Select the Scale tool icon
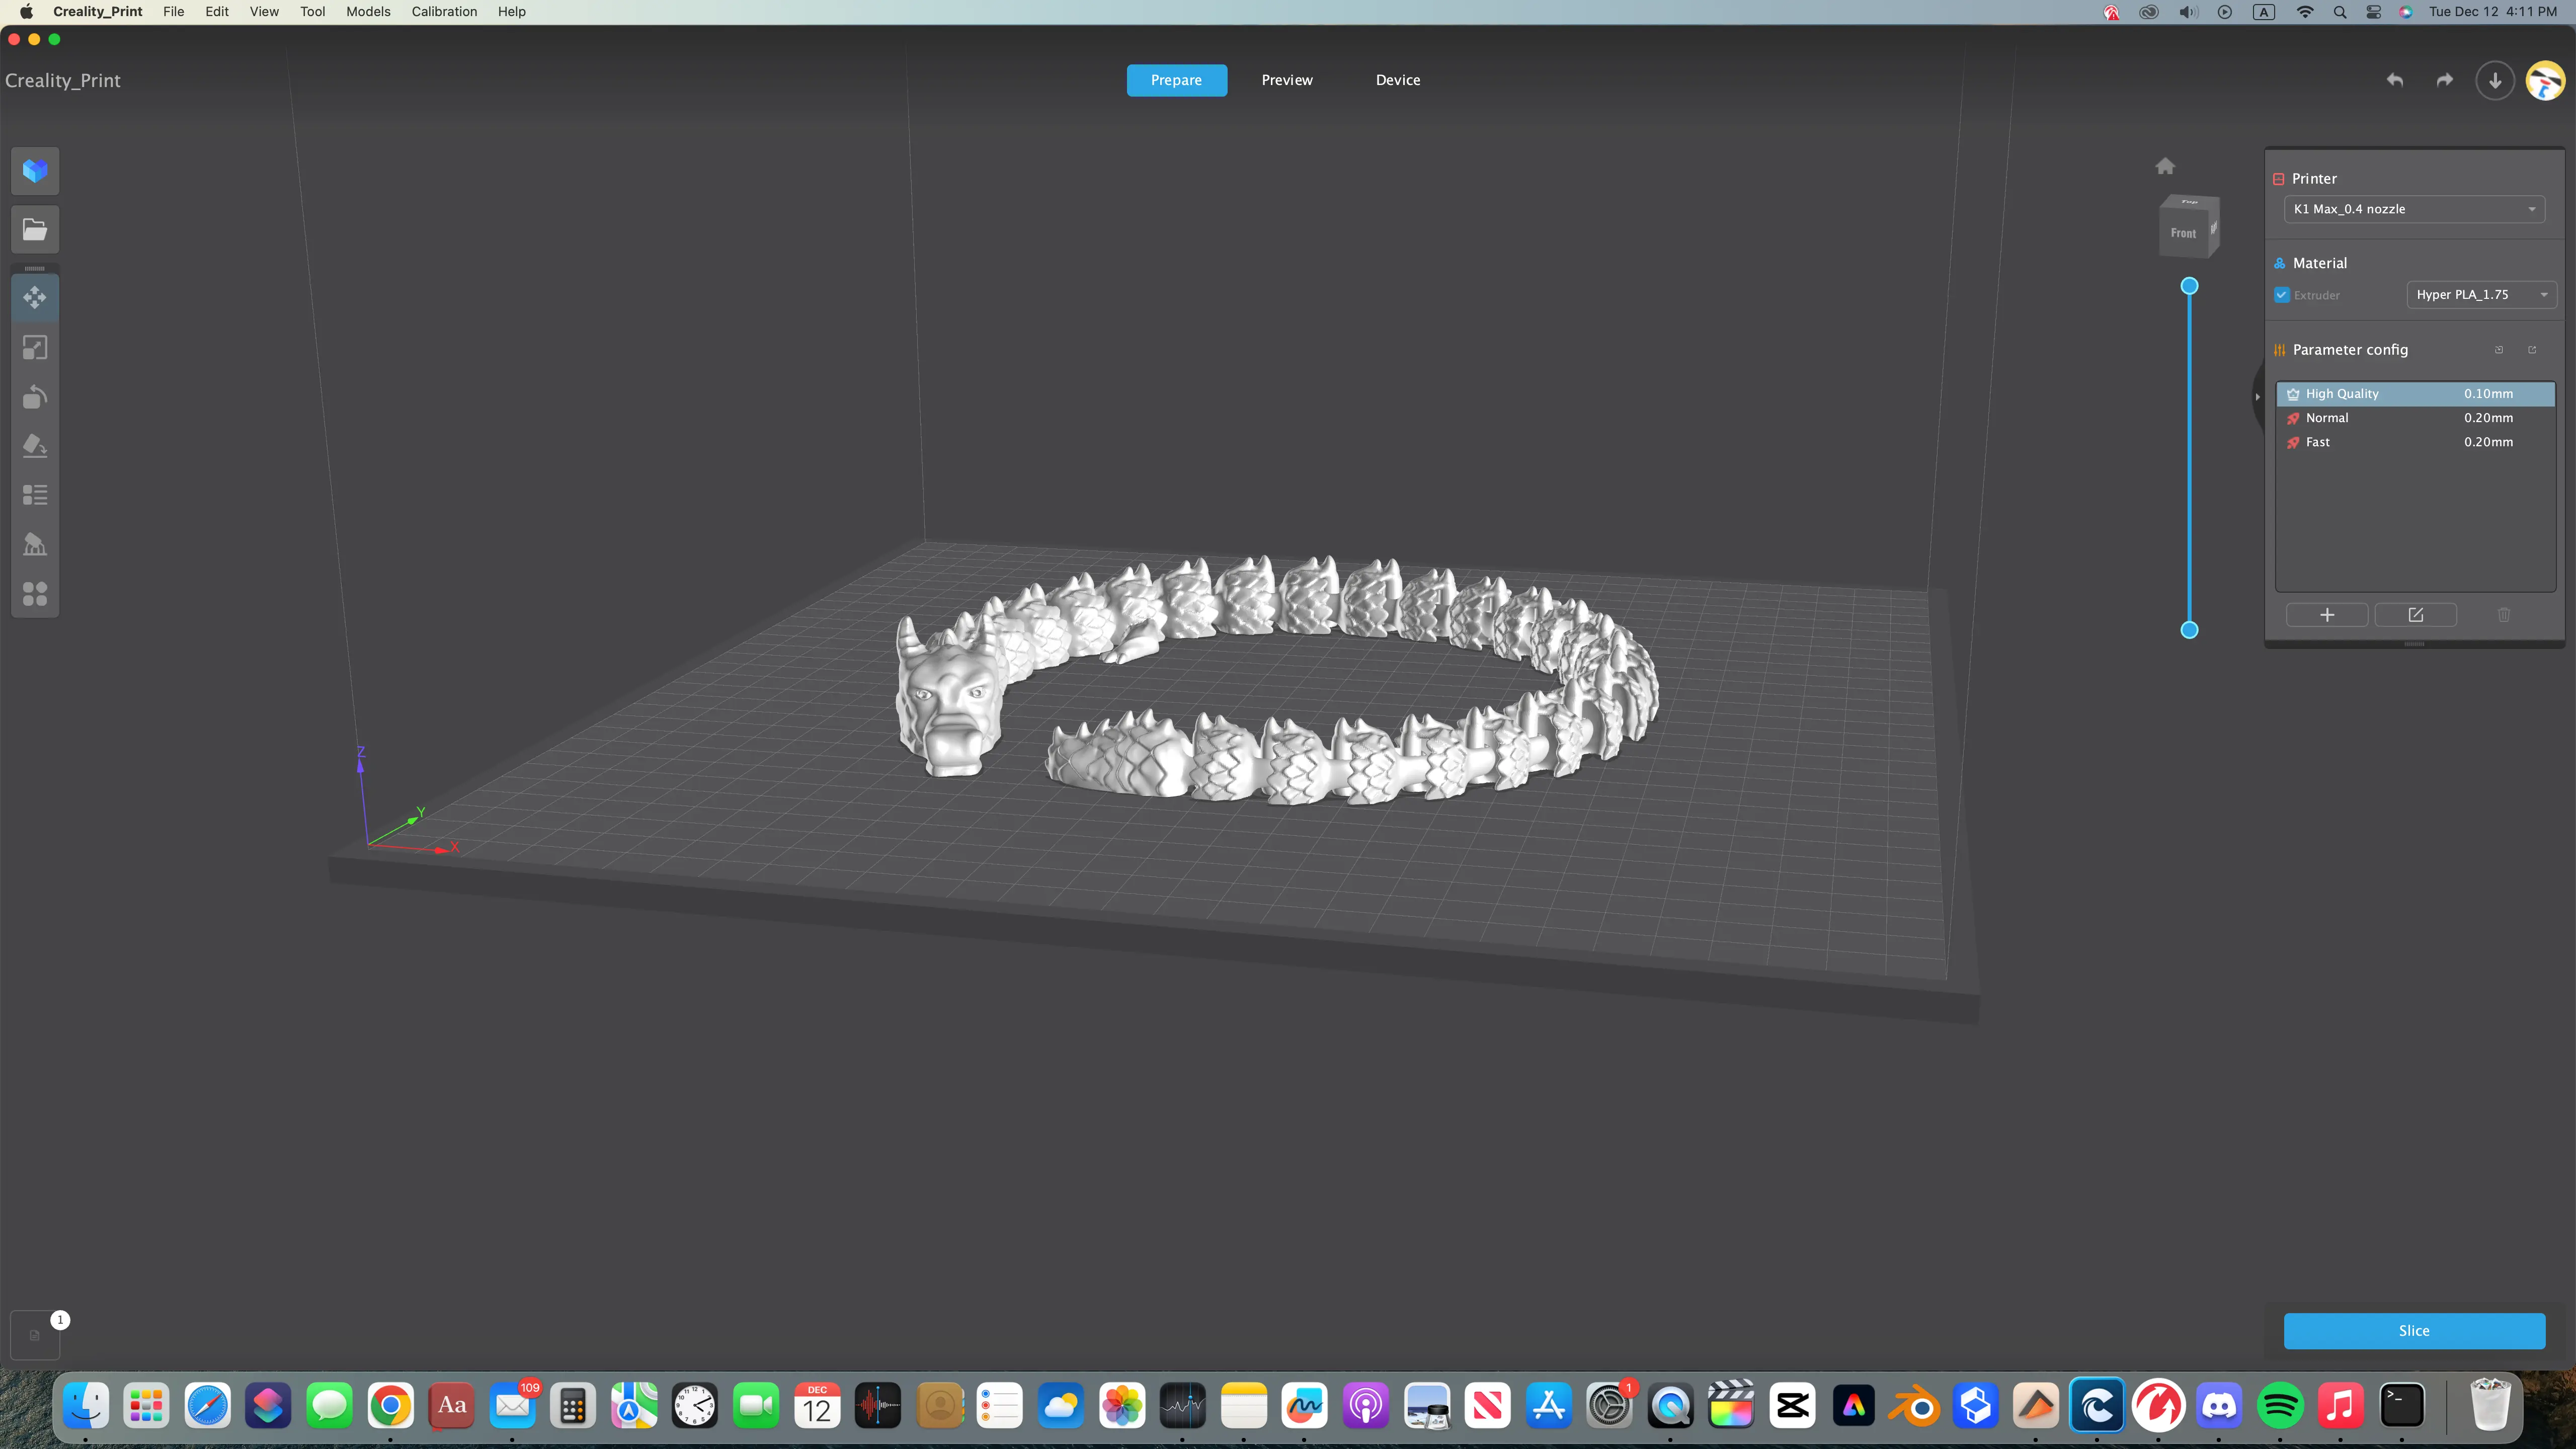The width and height of the screenshot is (2576, 1449). click(35, 347)
